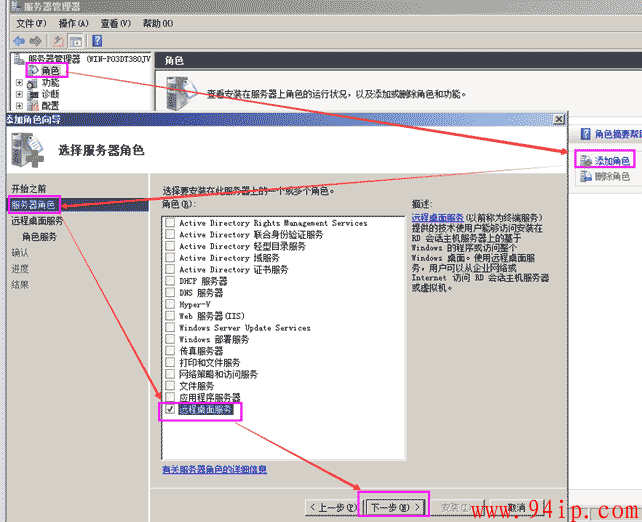Expand the Configuration tree node
Viewport: 642px width, 522px height.
pos(19,106)
